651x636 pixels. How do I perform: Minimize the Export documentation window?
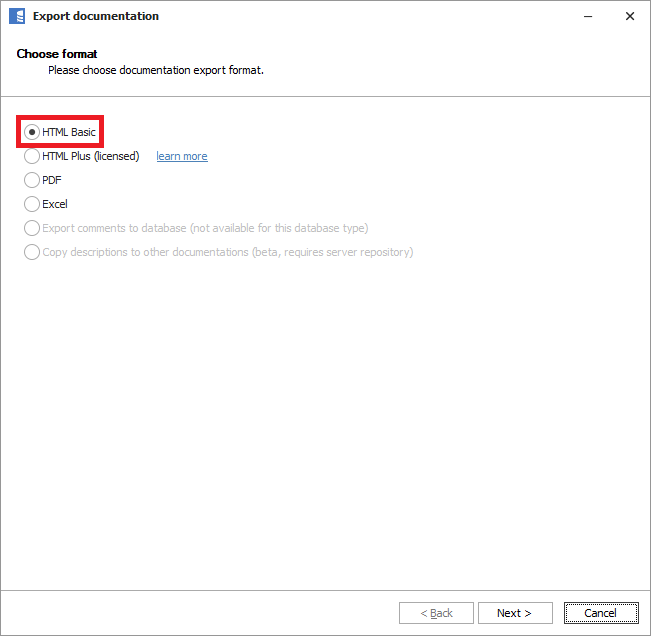[584, 16]
